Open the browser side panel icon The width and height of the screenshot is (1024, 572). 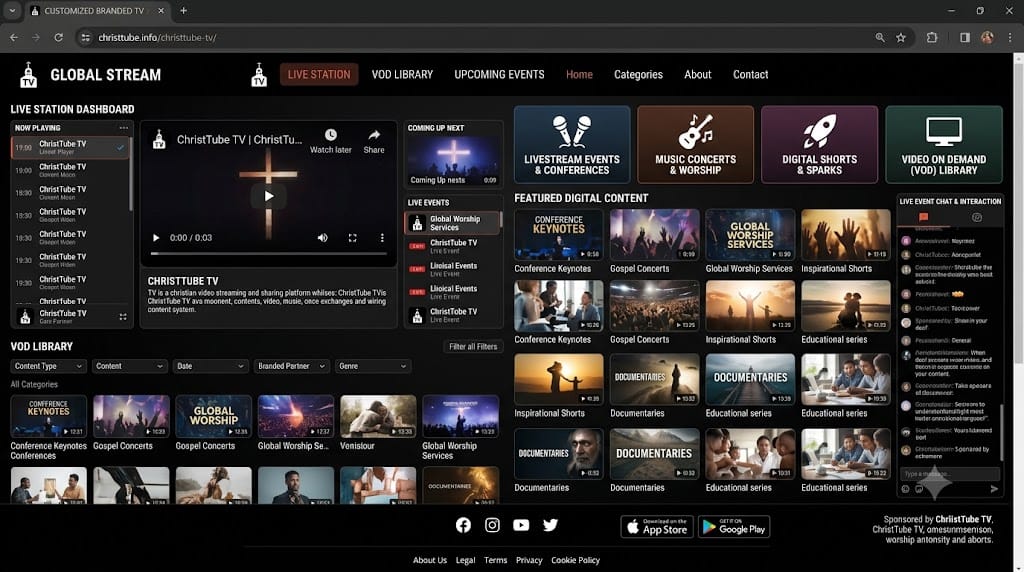tap(965, 38)
